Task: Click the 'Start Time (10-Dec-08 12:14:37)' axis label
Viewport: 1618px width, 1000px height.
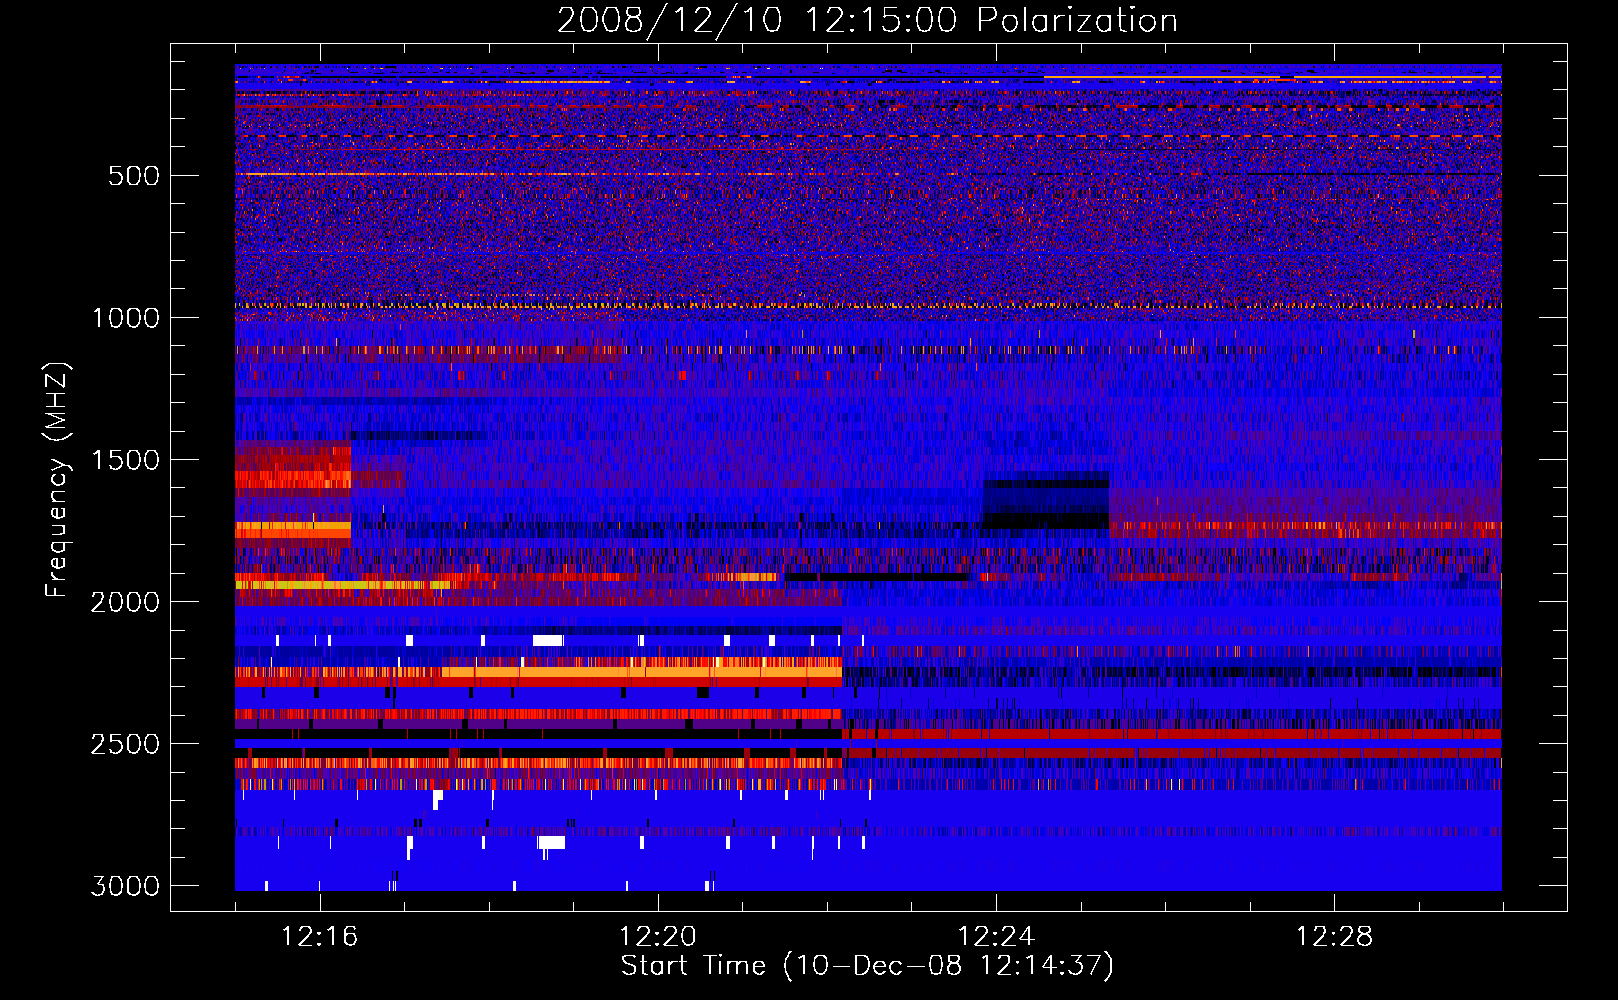Action: coord(867,966)
